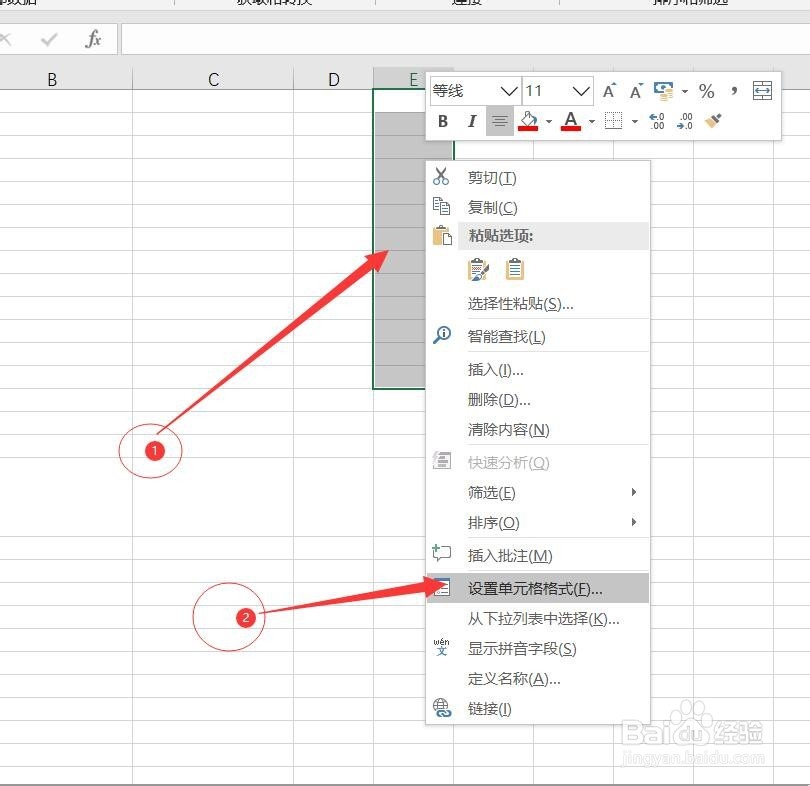This screenshot has width=810, height=786.
Task: Increase font size with the large A icon
Action: click(608, 89)
